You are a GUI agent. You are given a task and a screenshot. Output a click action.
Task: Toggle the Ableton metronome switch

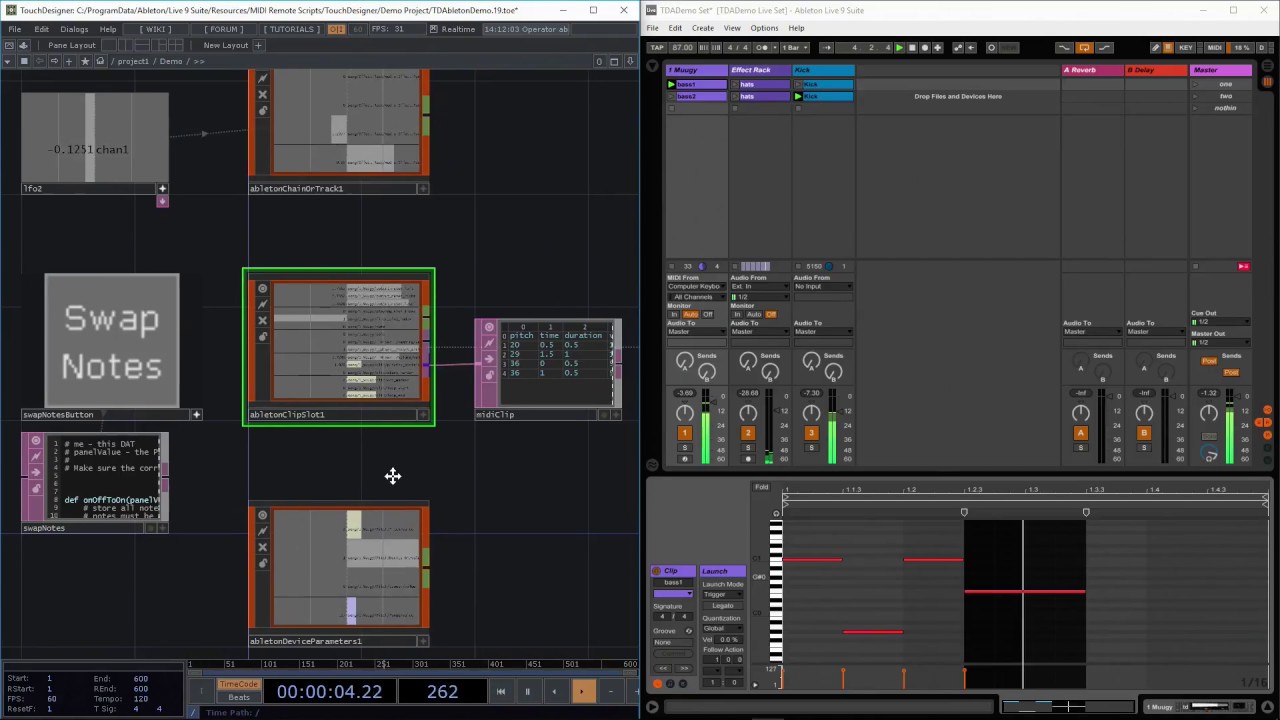point(761,48)
